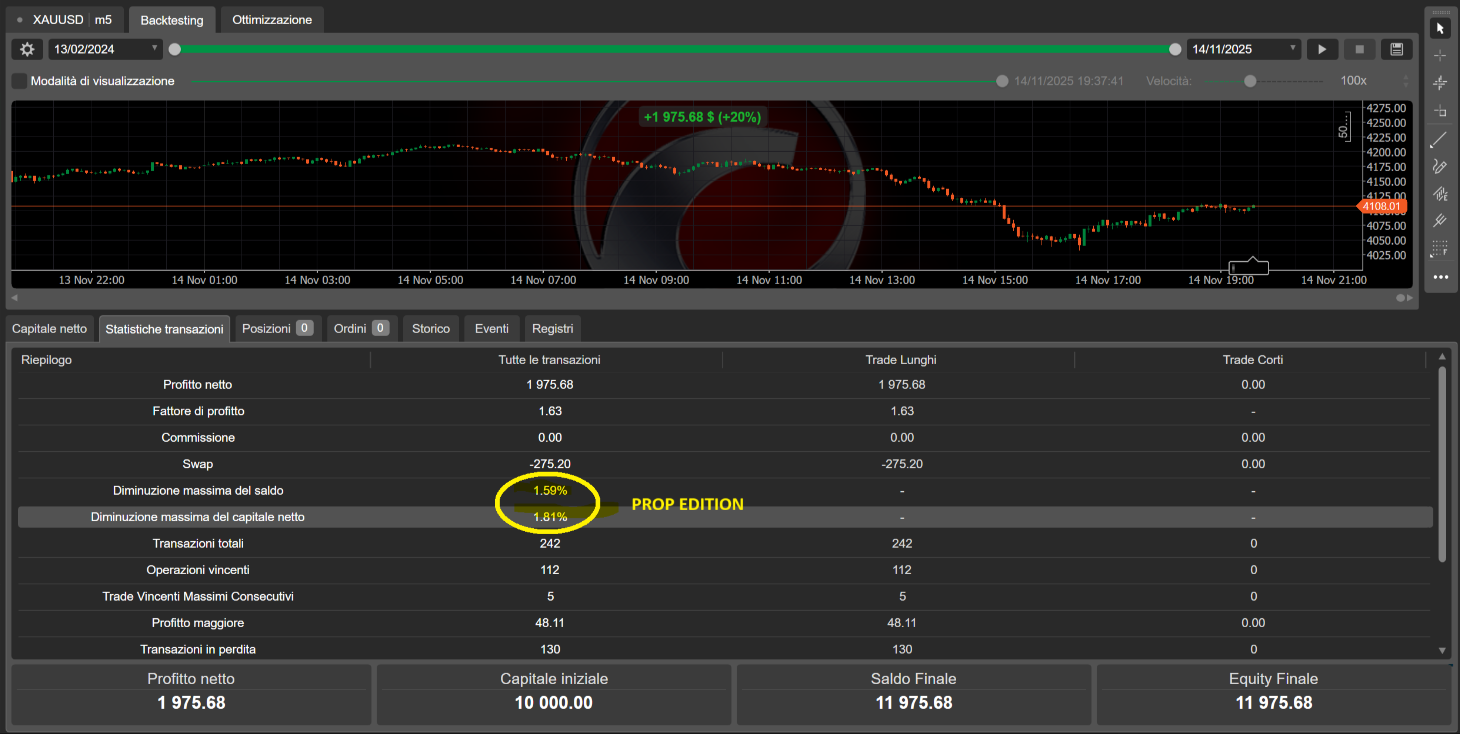Switch to the Storico tab

431,329
